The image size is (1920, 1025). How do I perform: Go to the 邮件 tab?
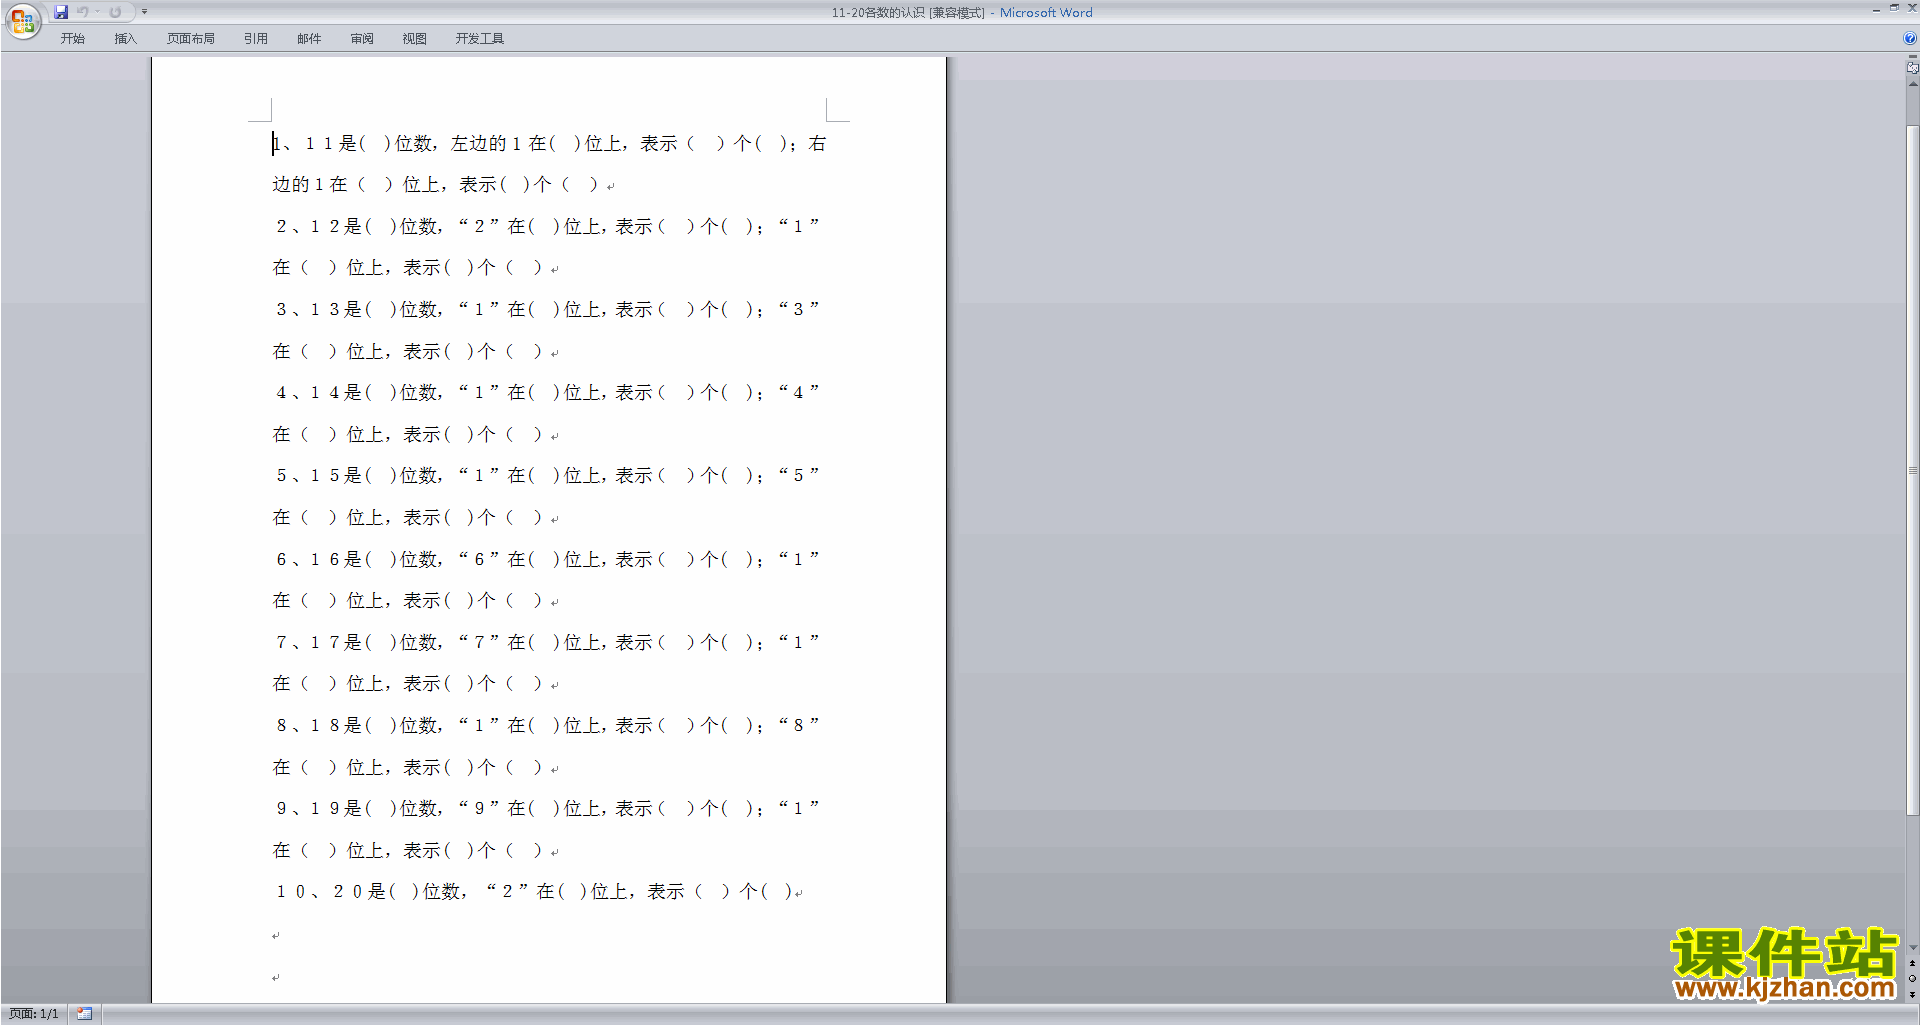click(309, 39)
